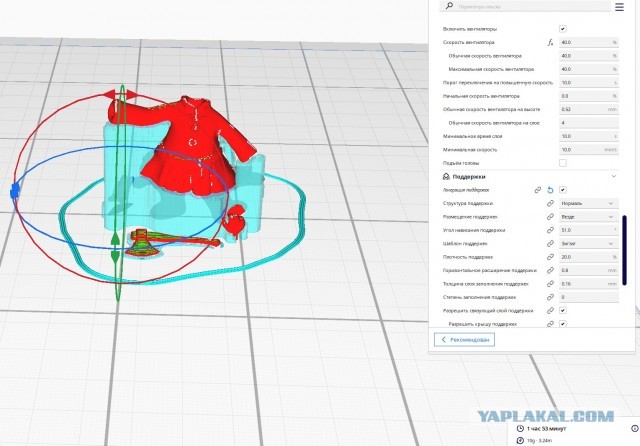Screen dimensions: 640x446
Task: Click the regular fan speed at layer field 4
Action: (589, 123)
